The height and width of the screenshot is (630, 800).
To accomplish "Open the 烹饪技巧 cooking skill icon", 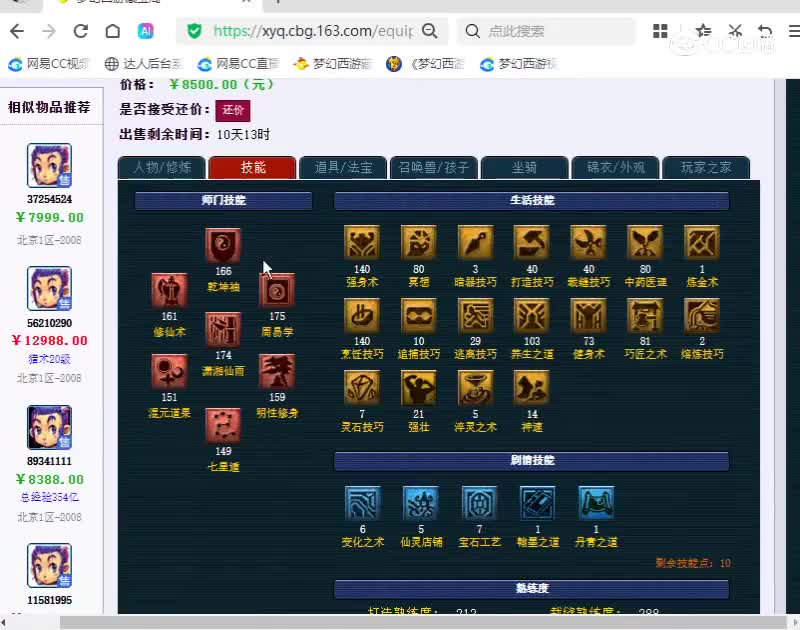I will (361, 315).
